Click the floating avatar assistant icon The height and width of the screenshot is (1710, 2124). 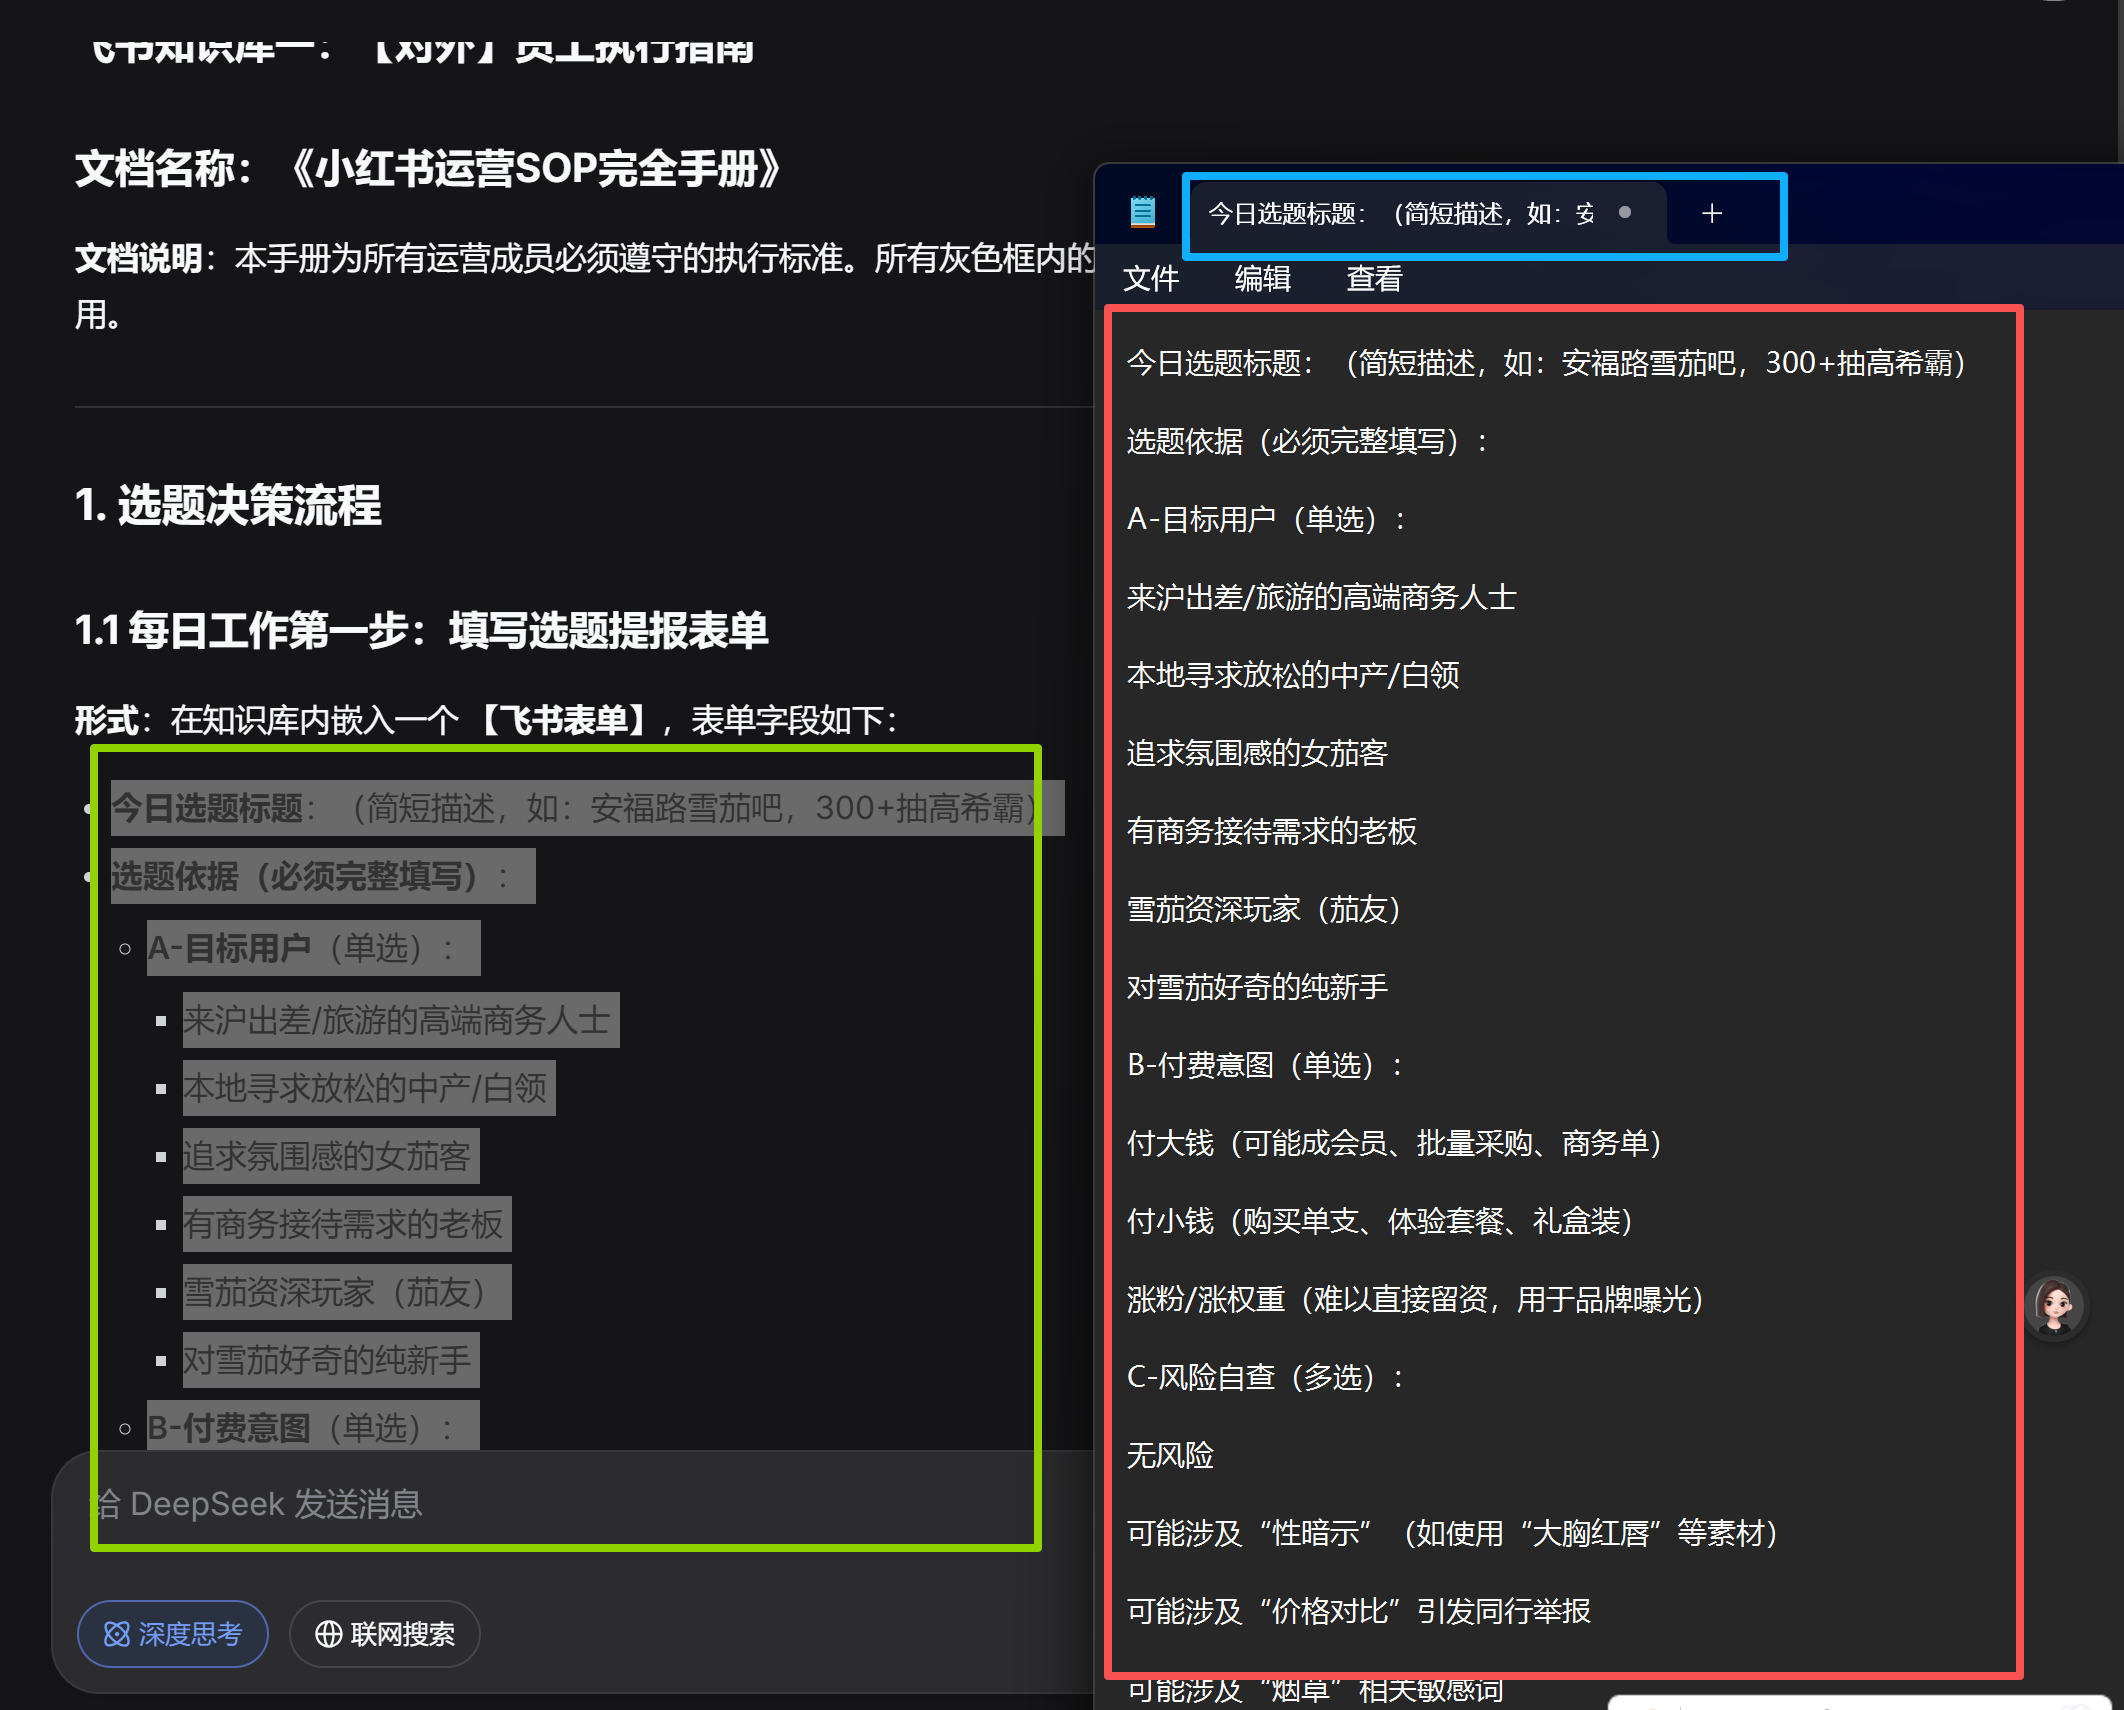point(2055,1305)
